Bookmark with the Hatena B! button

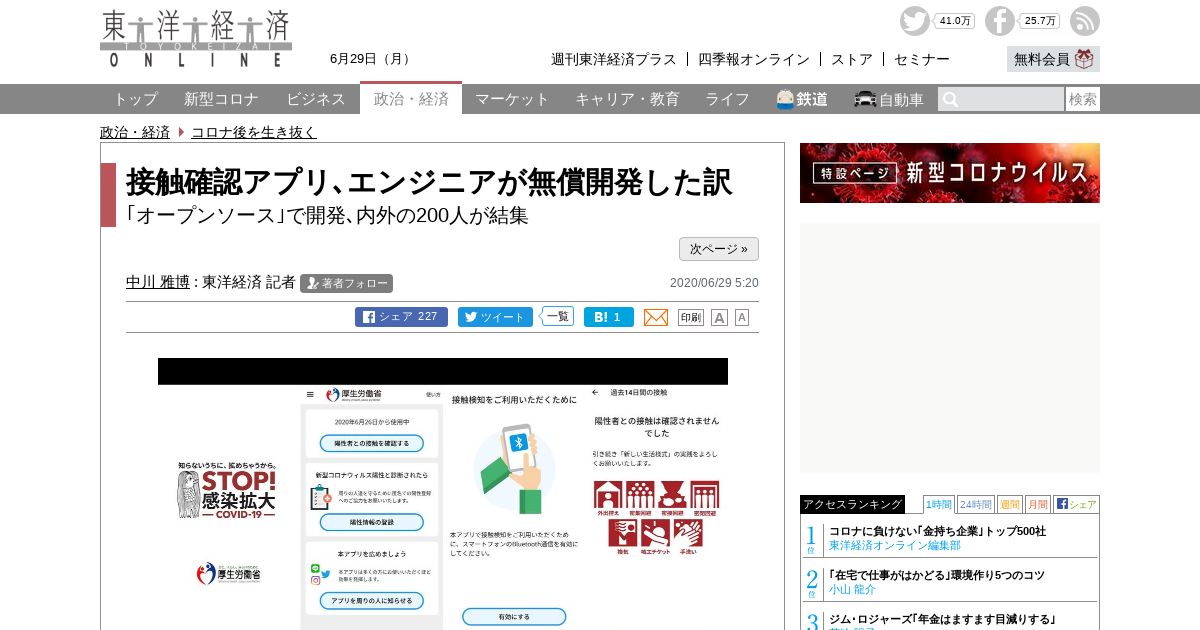pos(609,317)
